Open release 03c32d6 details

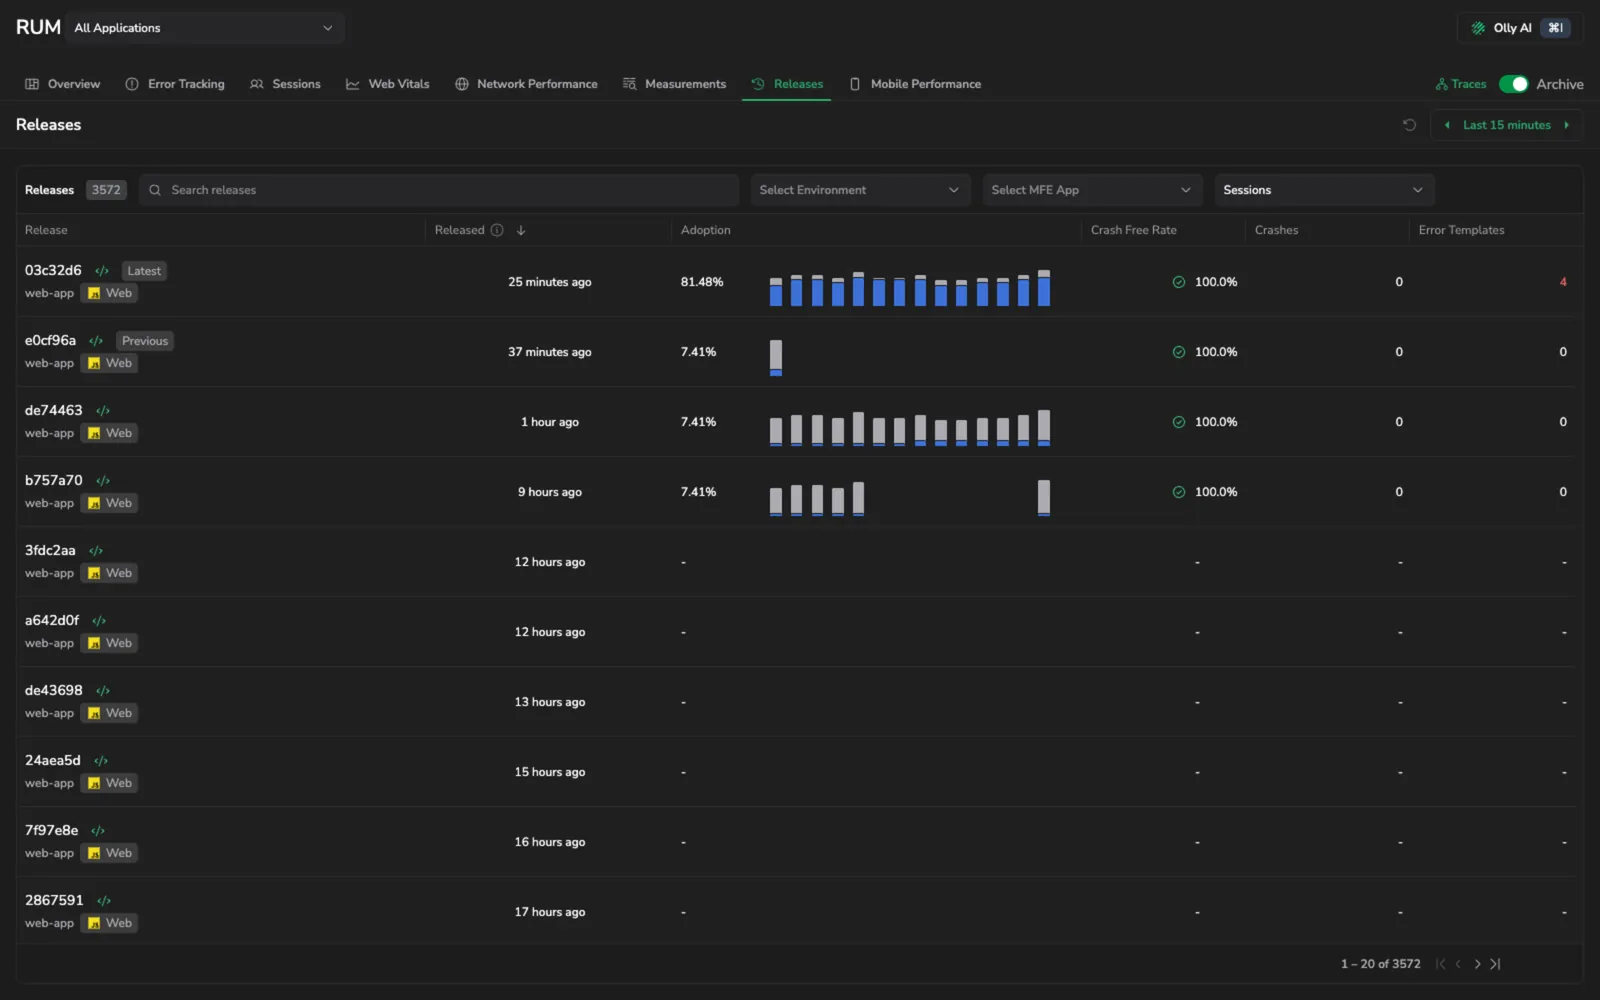click(x=53, y=270)
